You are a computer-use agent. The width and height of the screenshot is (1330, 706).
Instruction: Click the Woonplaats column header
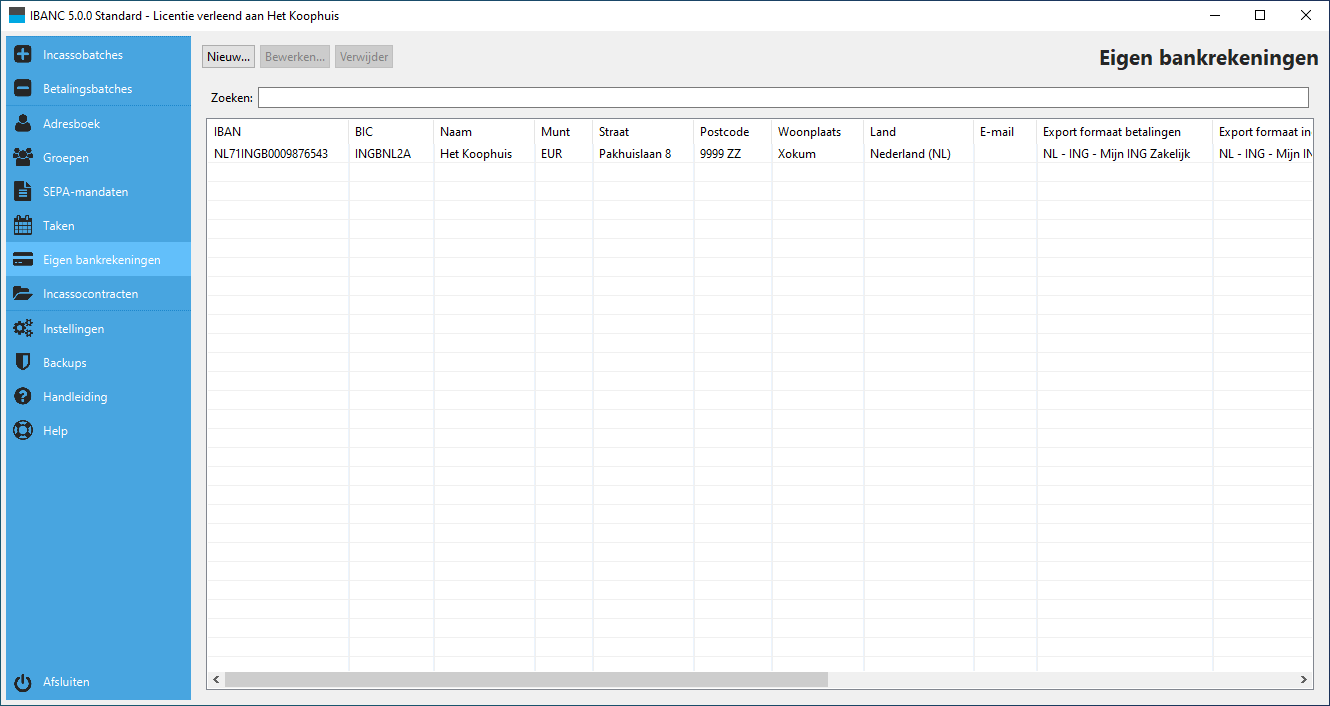(809, 132)
